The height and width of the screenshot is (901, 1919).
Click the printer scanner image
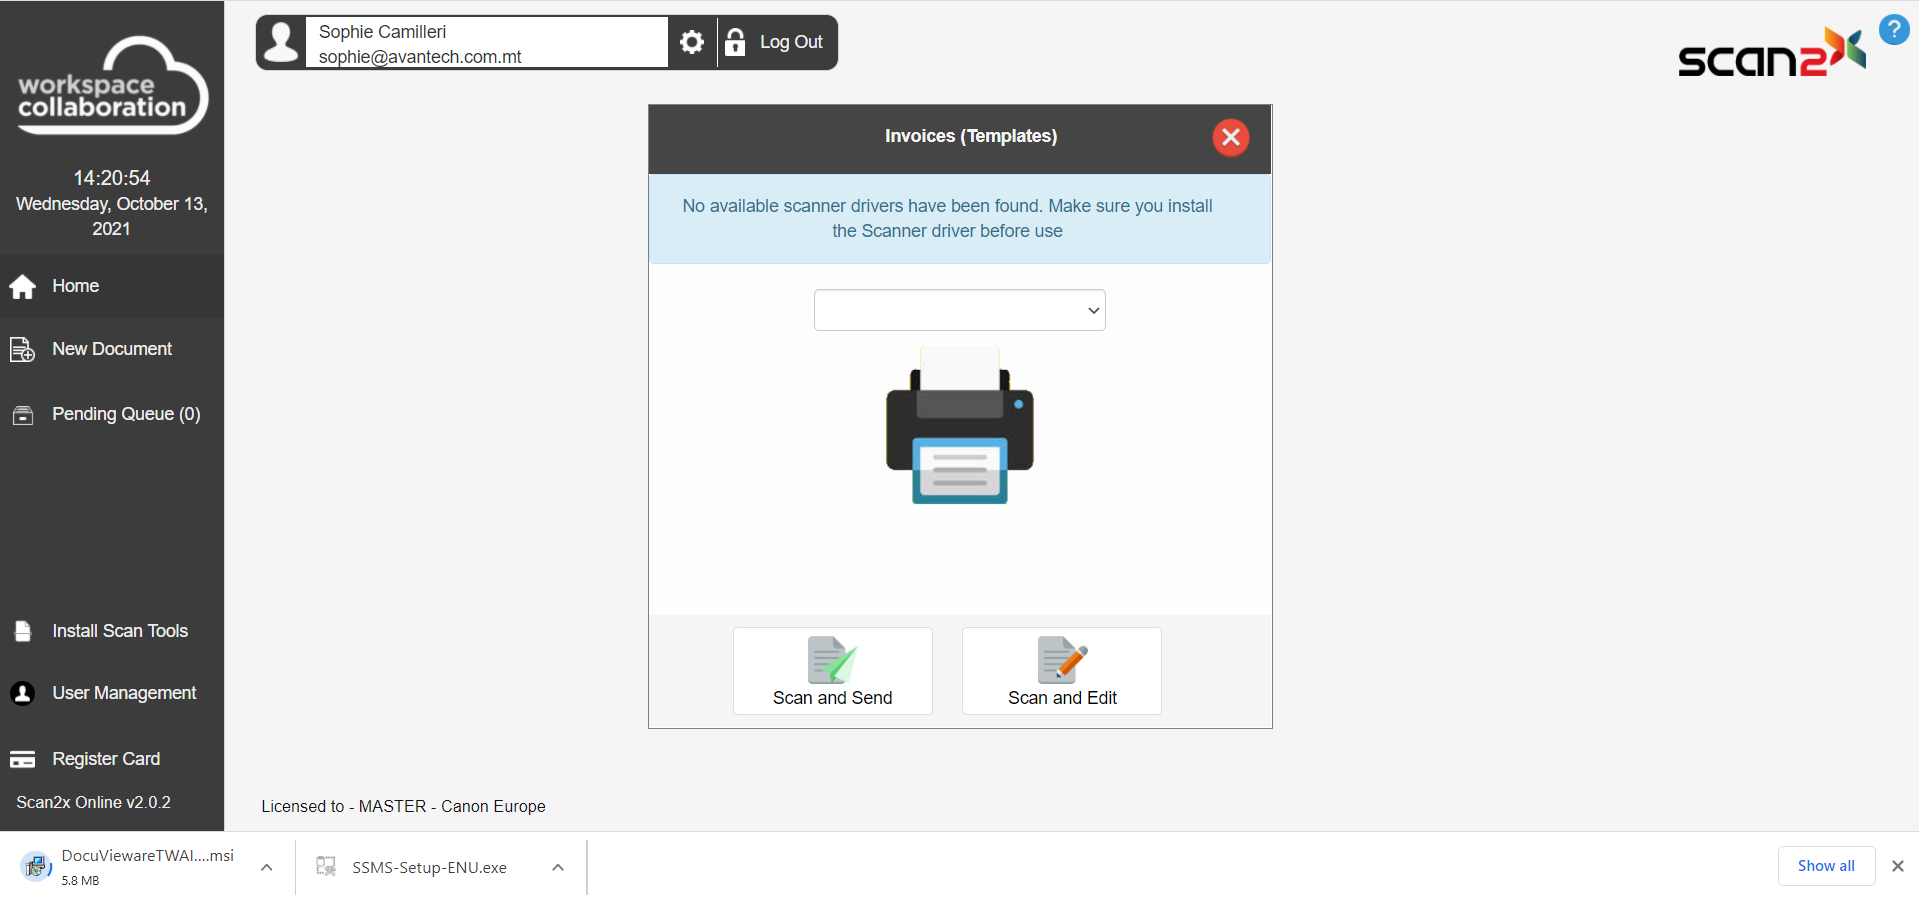click(x=959, y=426)
